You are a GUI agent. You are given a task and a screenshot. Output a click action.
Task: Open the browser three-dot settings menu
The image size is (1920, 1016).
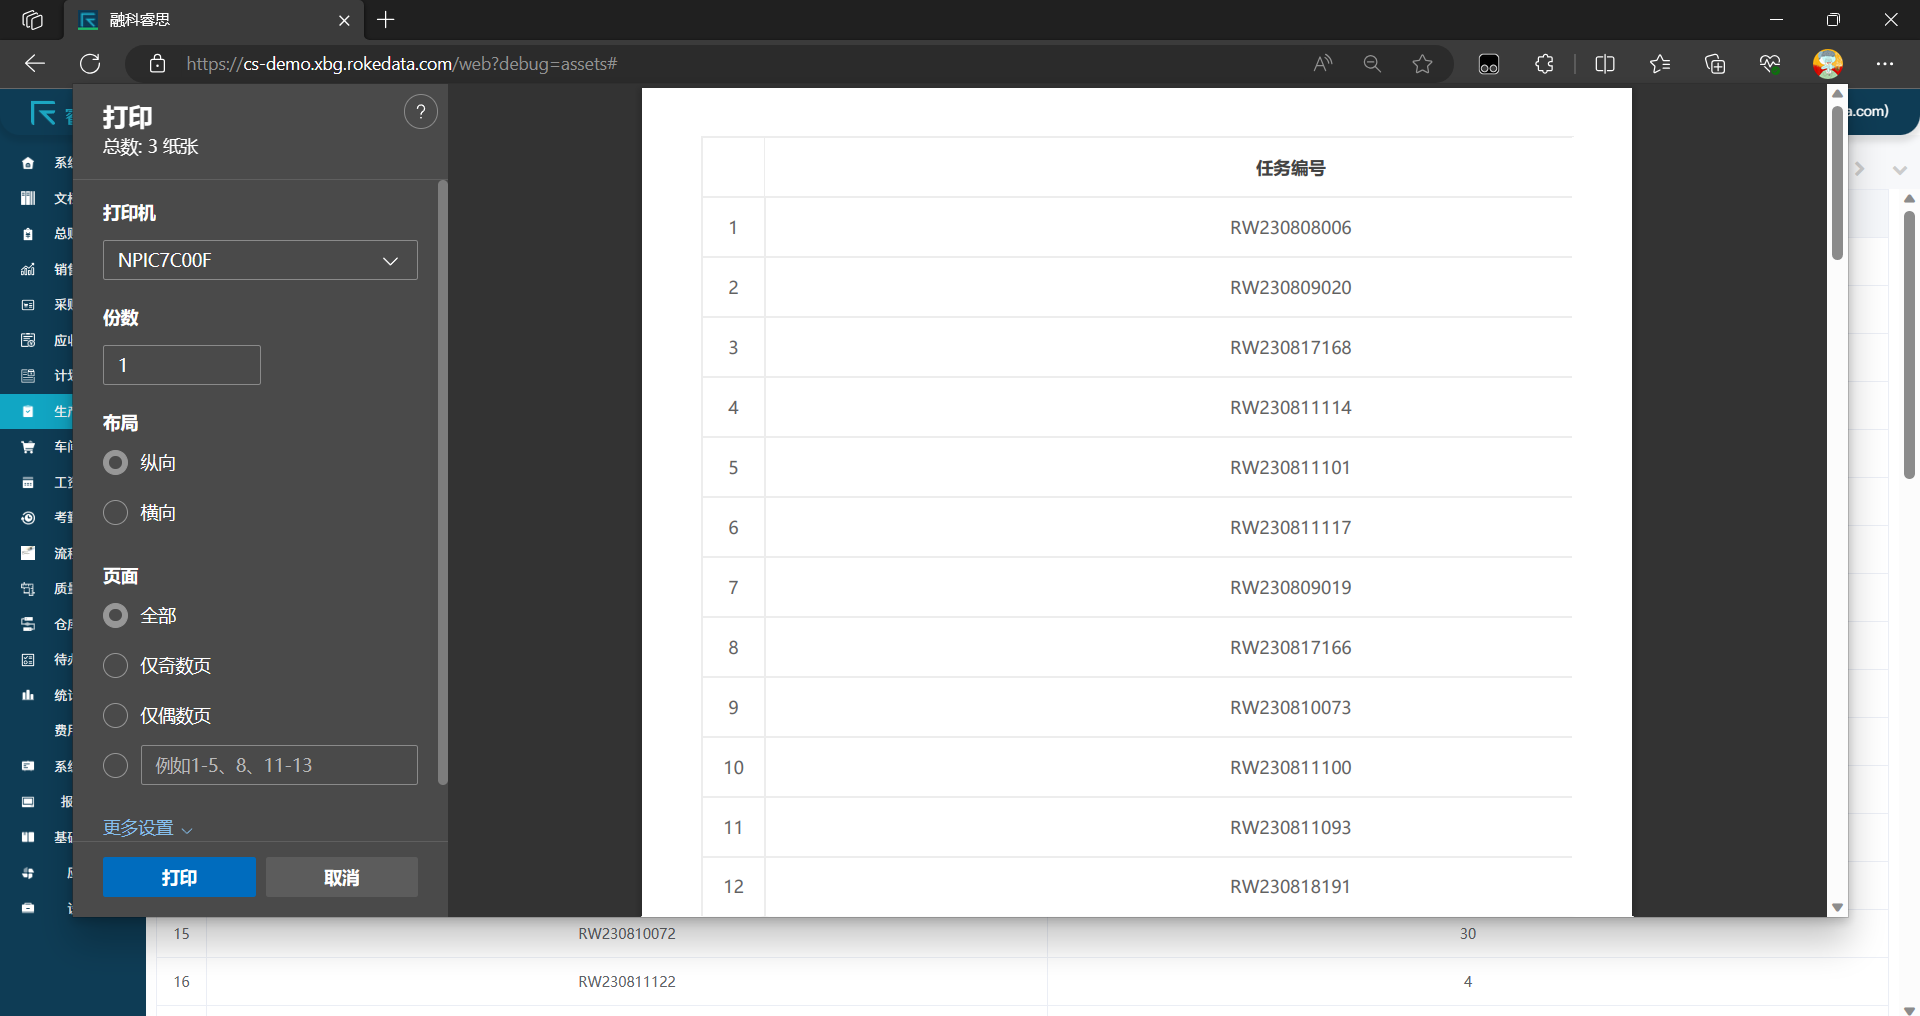(1887, 63)
